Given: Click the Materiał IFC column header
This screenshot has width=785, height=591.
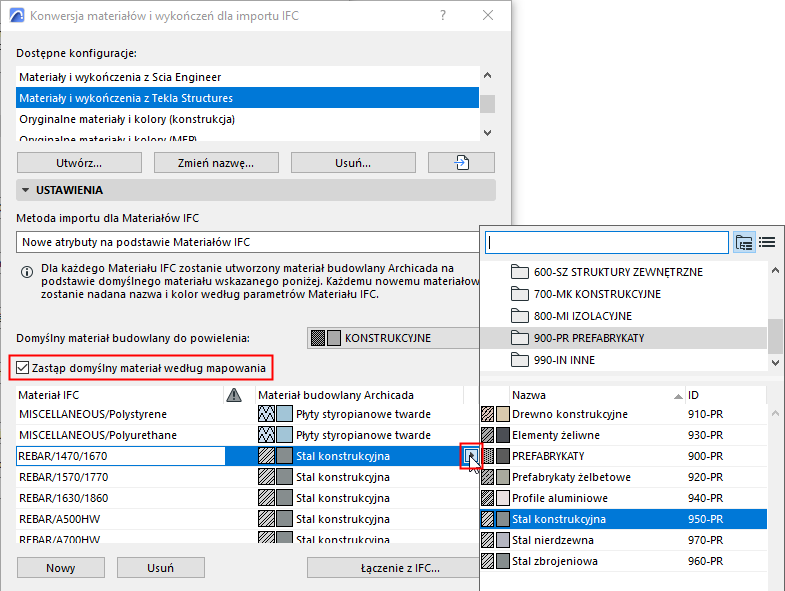Looking at the screenshot, I should [119, 395].
